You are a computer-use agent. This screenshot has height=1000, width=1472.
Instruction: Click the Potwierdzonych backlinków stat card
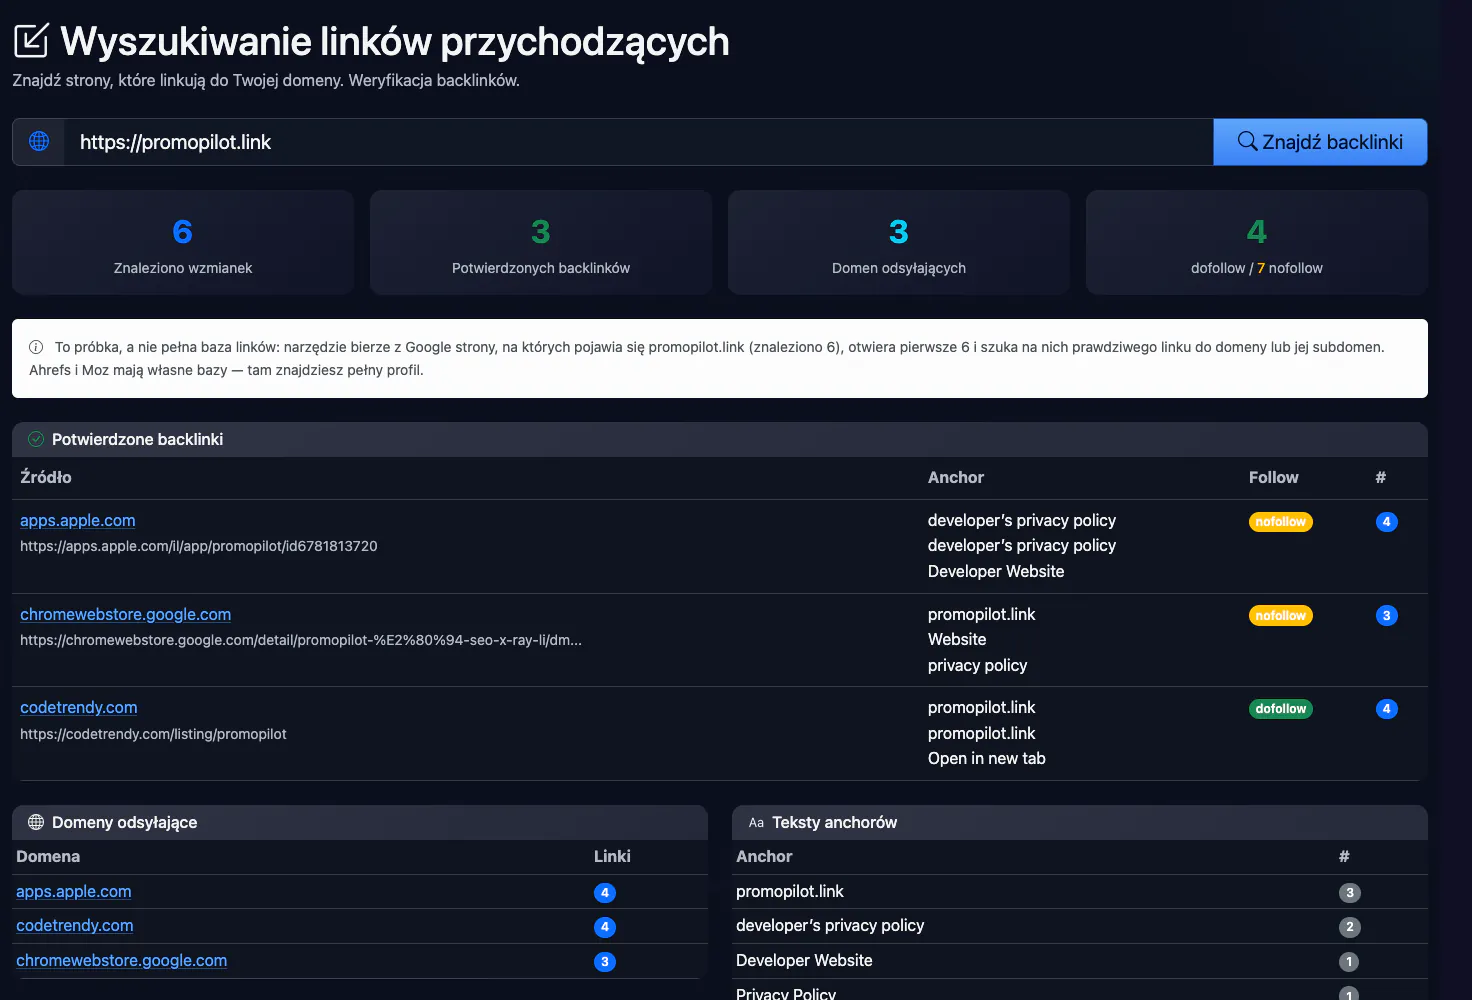541,243
